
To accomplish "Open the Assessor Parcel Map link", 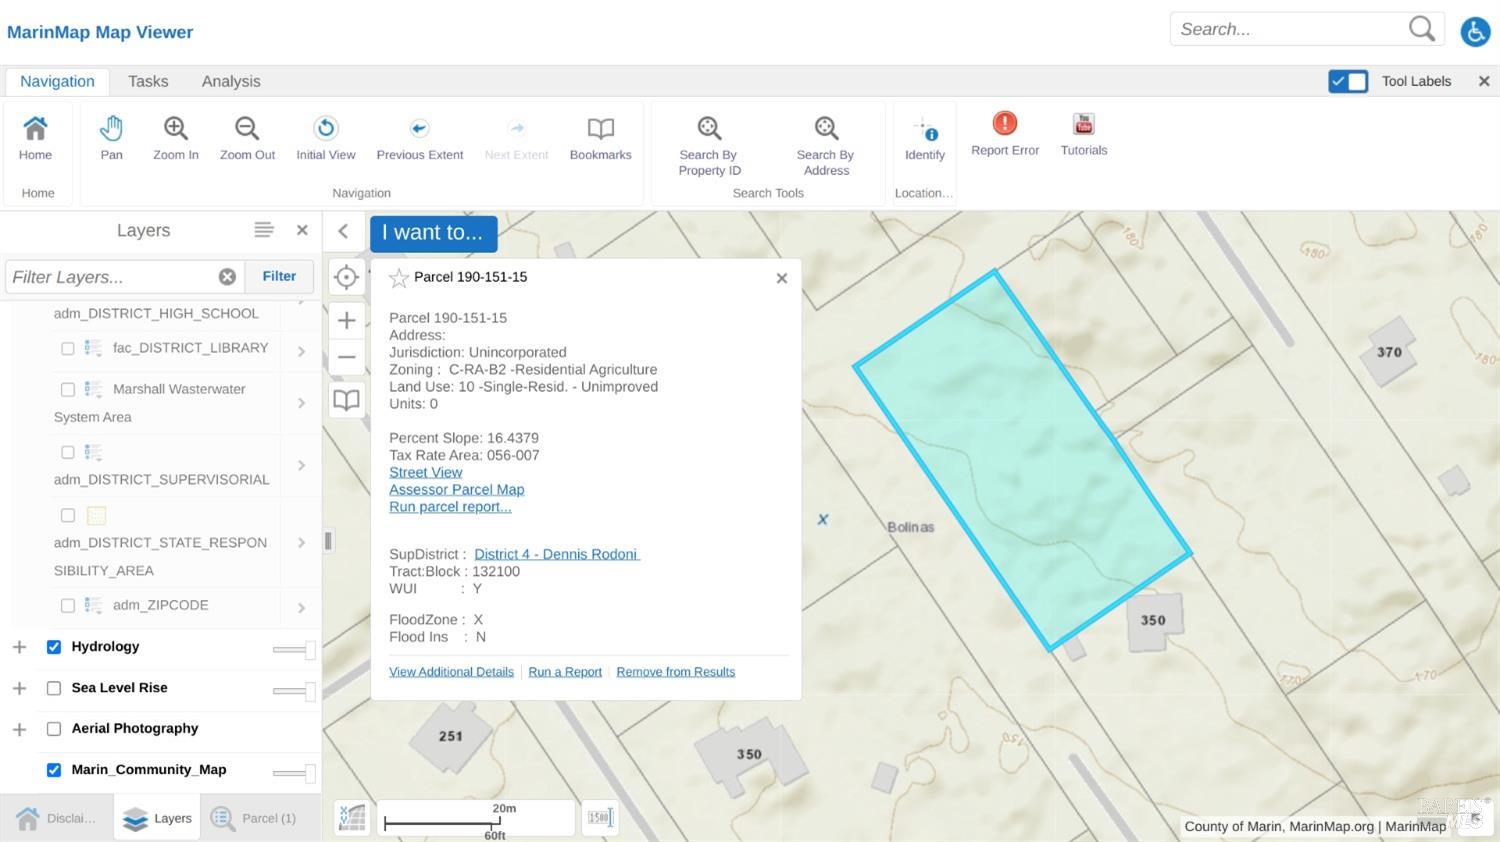I will 456,489.
